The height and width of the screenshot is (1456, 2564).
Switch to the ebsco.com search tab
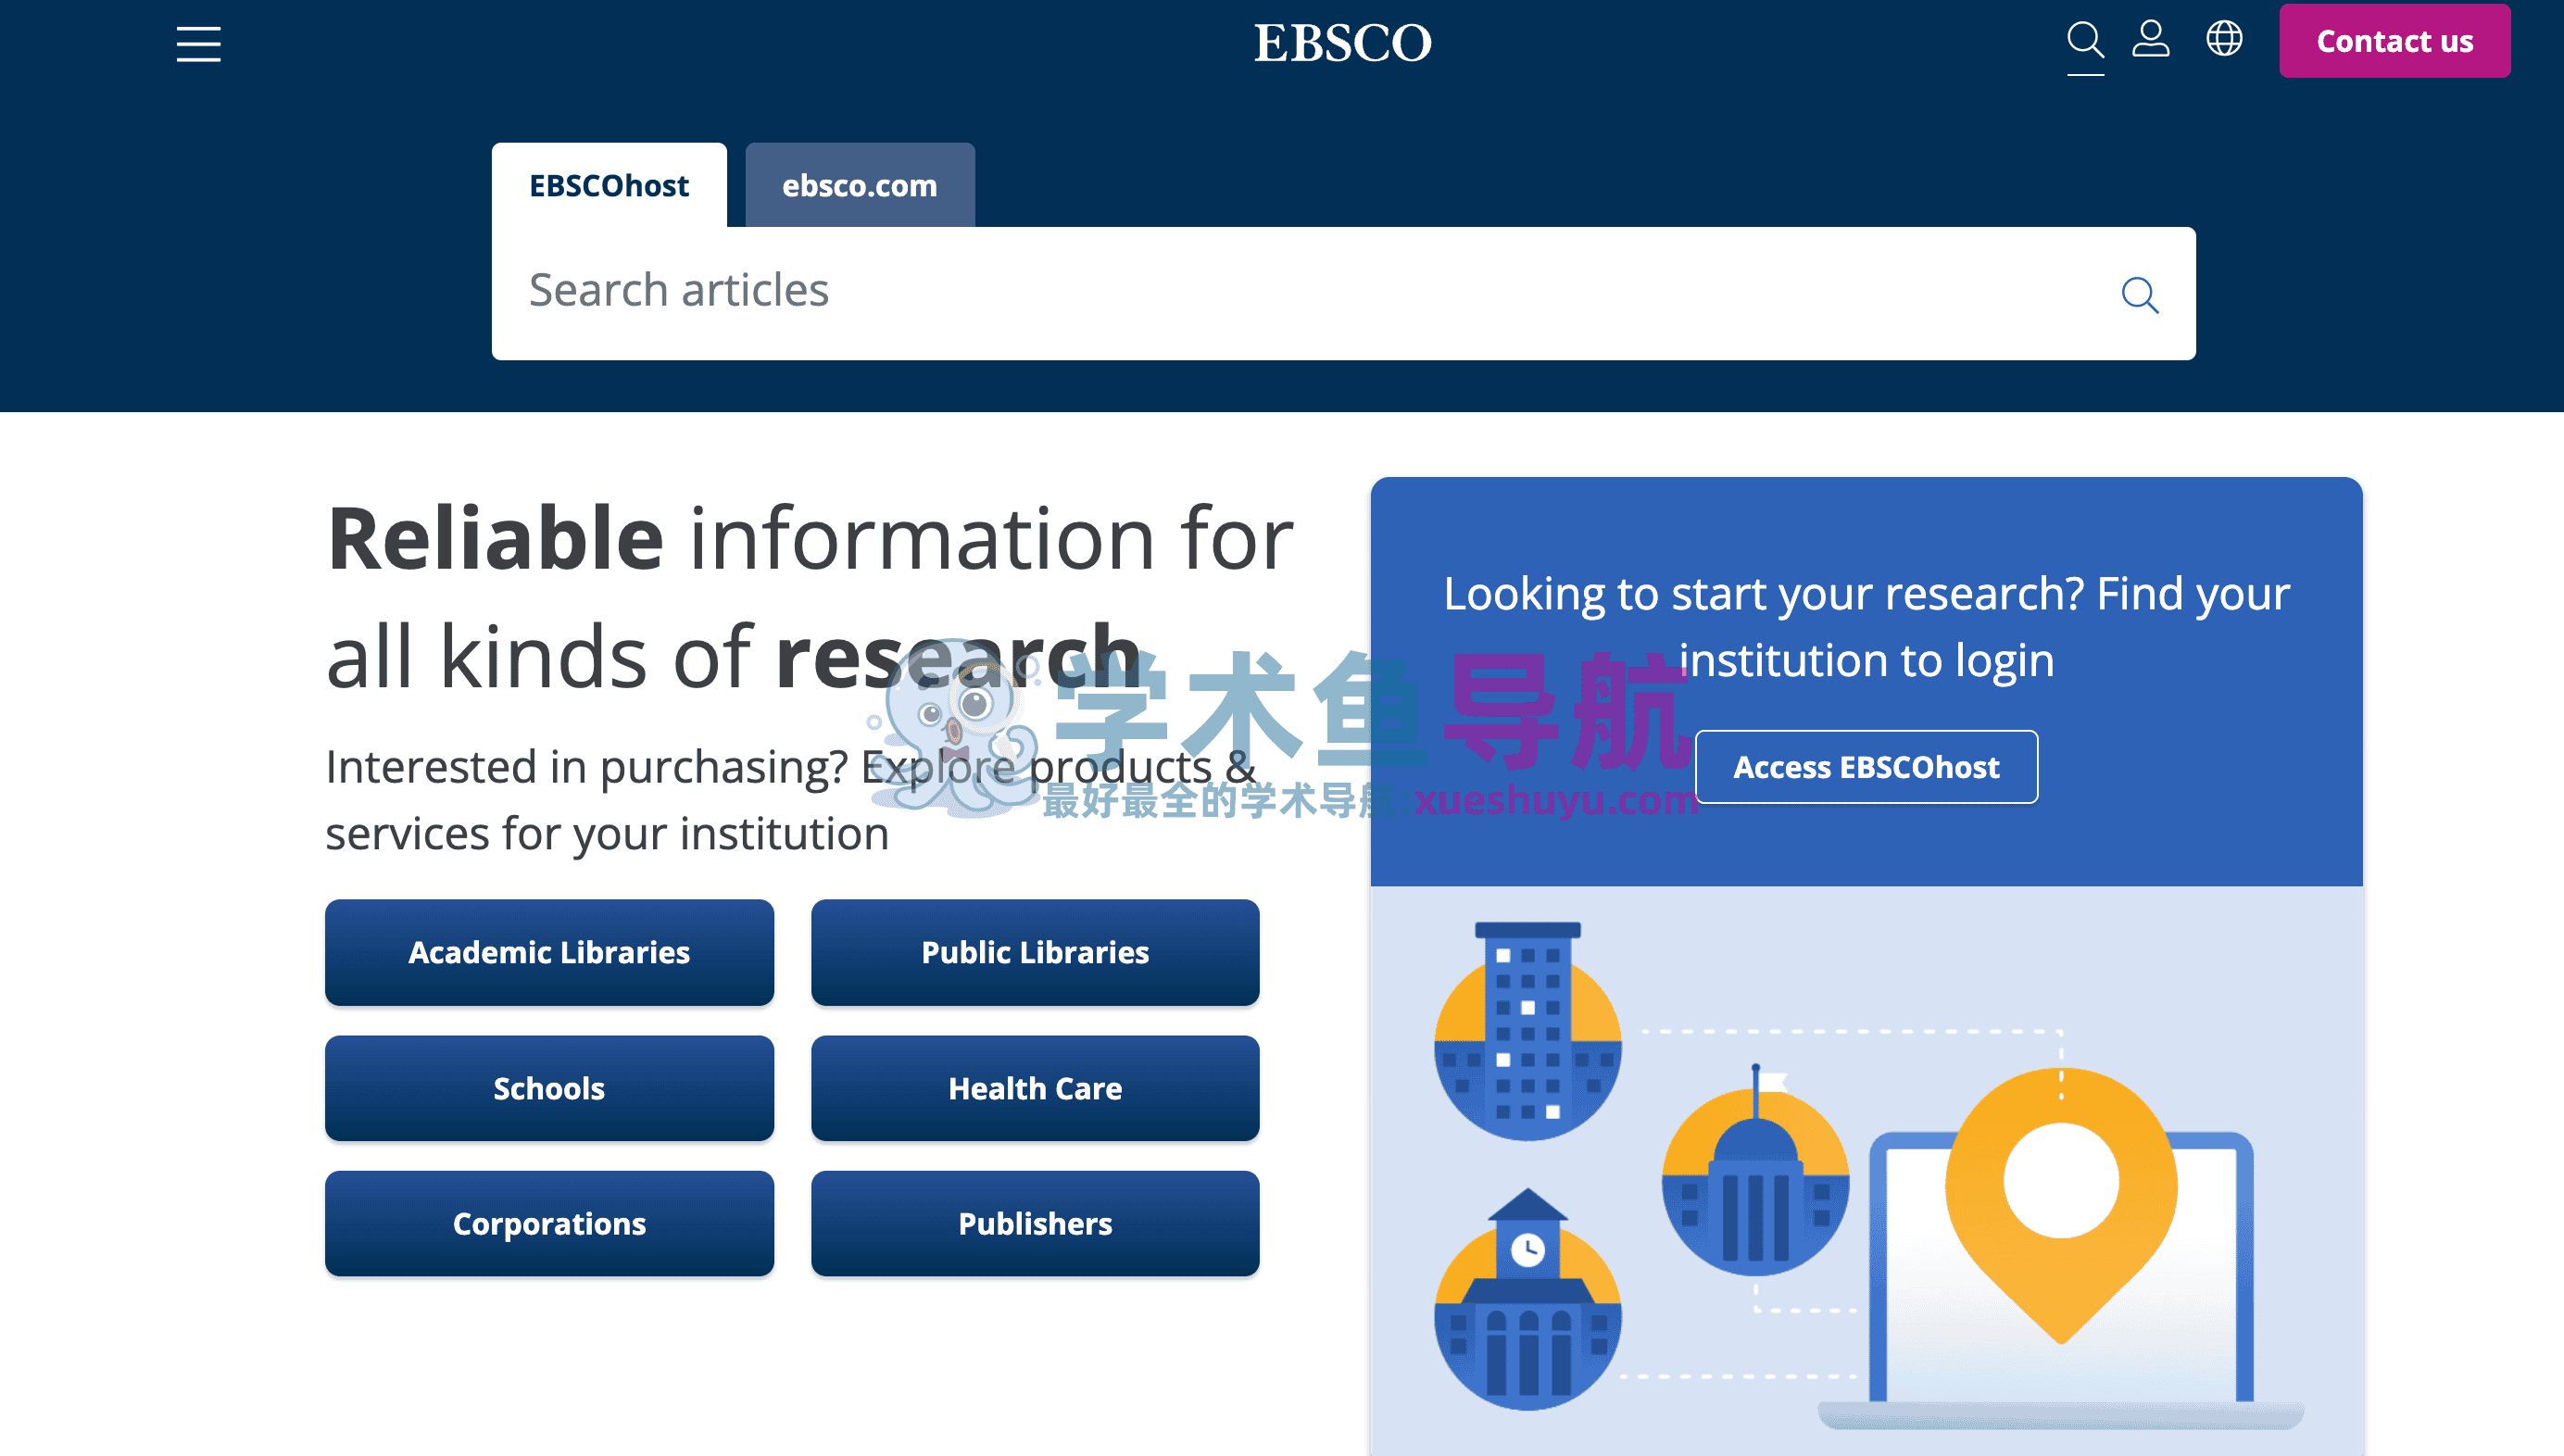[859, 186]
